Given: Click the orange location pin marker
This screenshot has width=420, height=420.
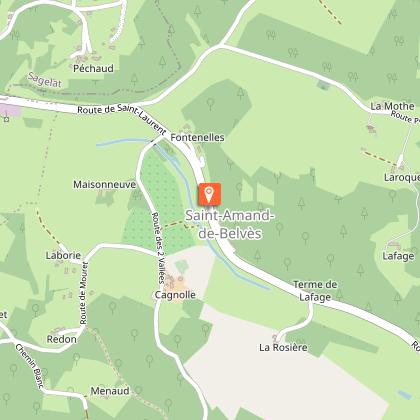Looking at the screenshot, I should point(209,194).
